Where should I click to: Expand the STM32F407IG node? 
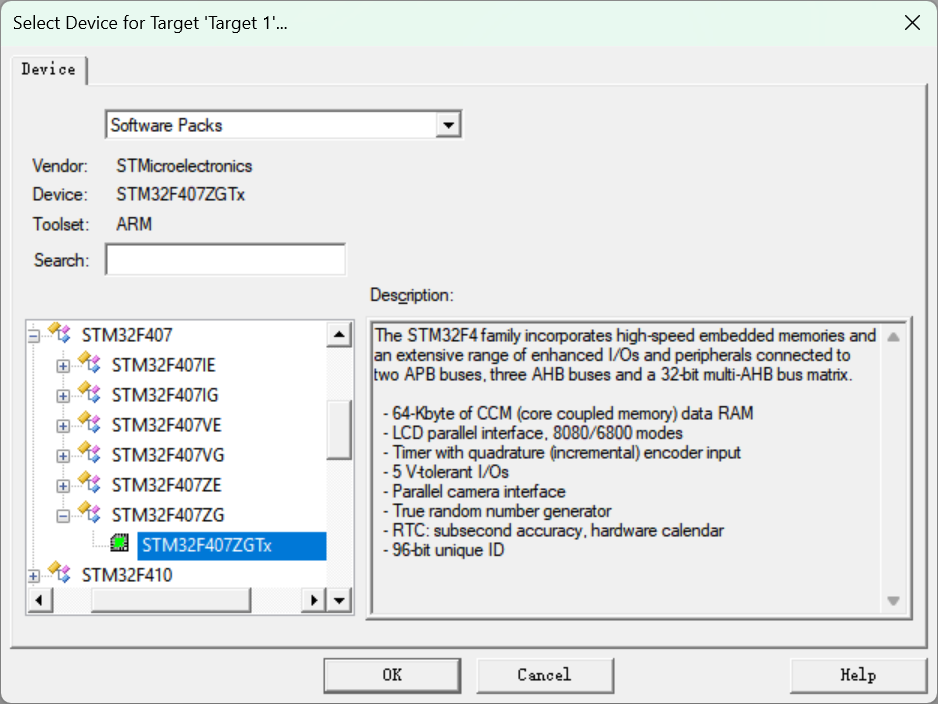click(63, 396)
